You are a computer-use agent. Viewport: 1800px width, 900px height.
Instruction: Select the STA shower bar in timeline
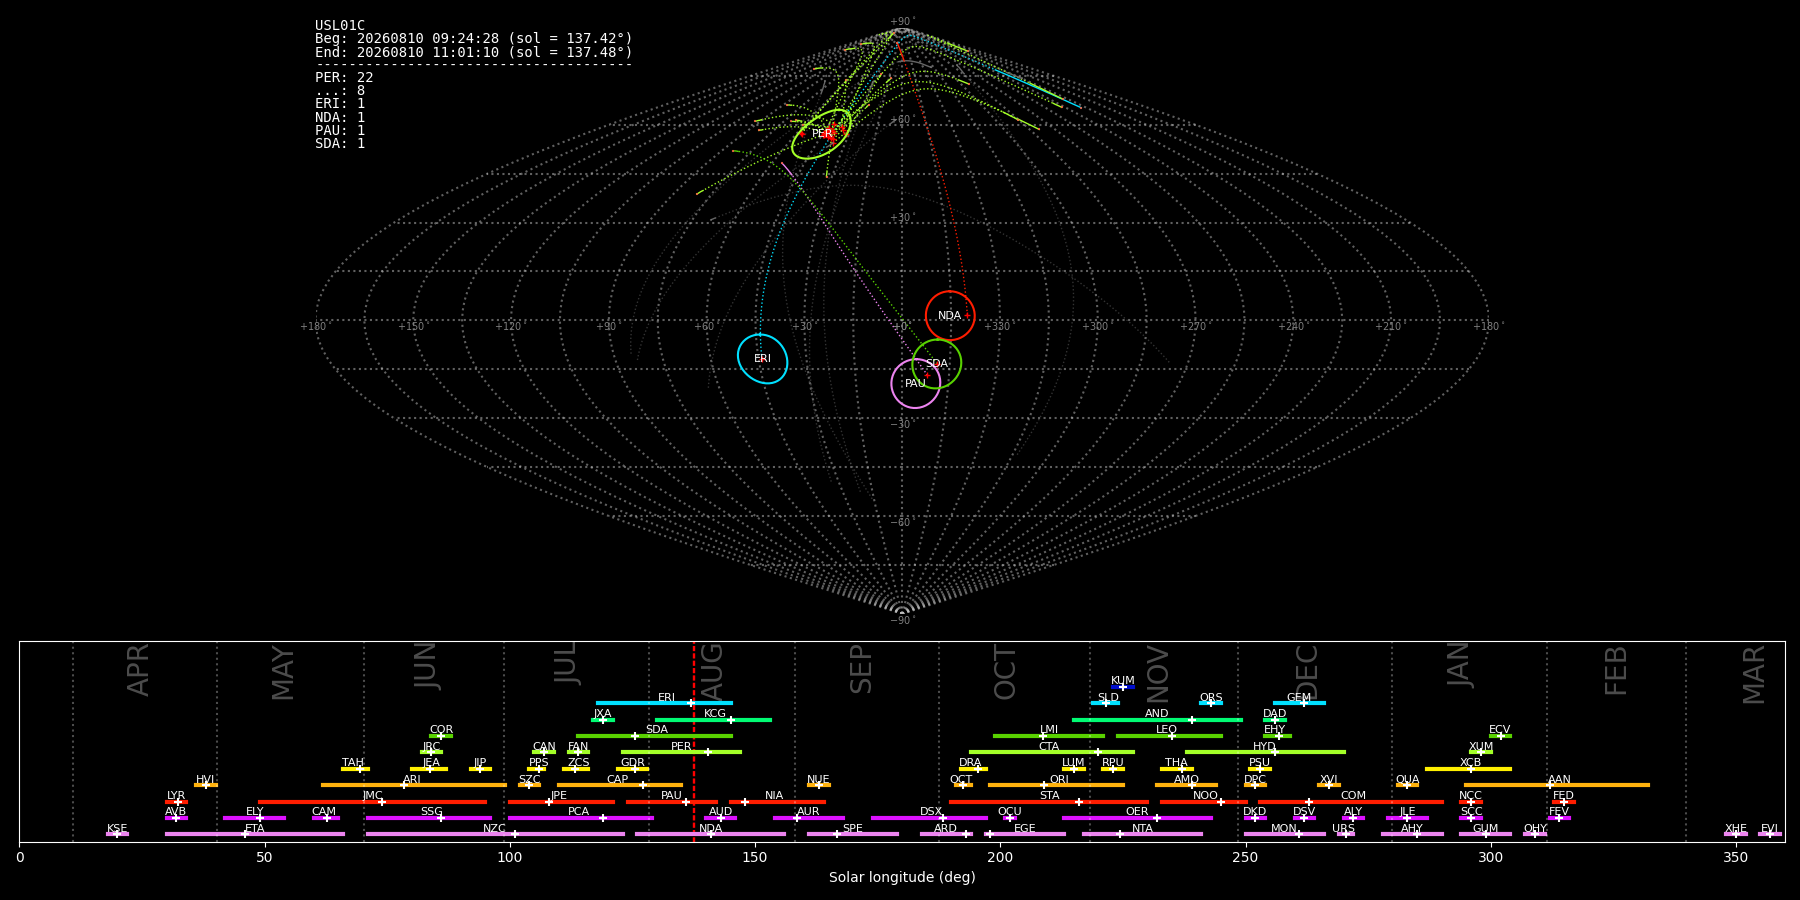point(1049,802)
